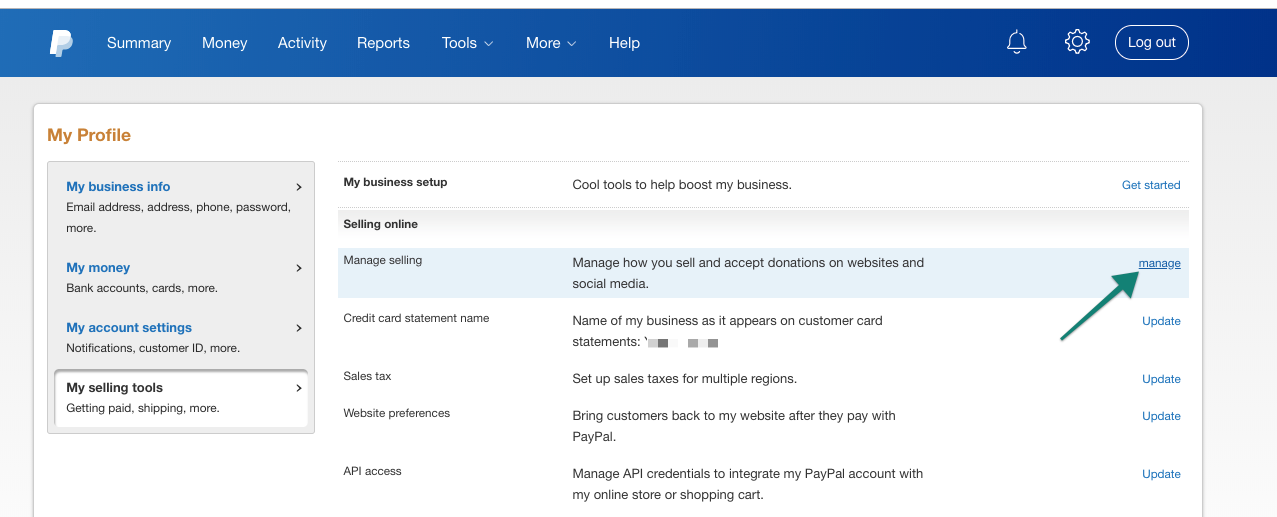Select My money in the sidebar
The height and width of the screenshot is (517, 1277).
point(98,268)
